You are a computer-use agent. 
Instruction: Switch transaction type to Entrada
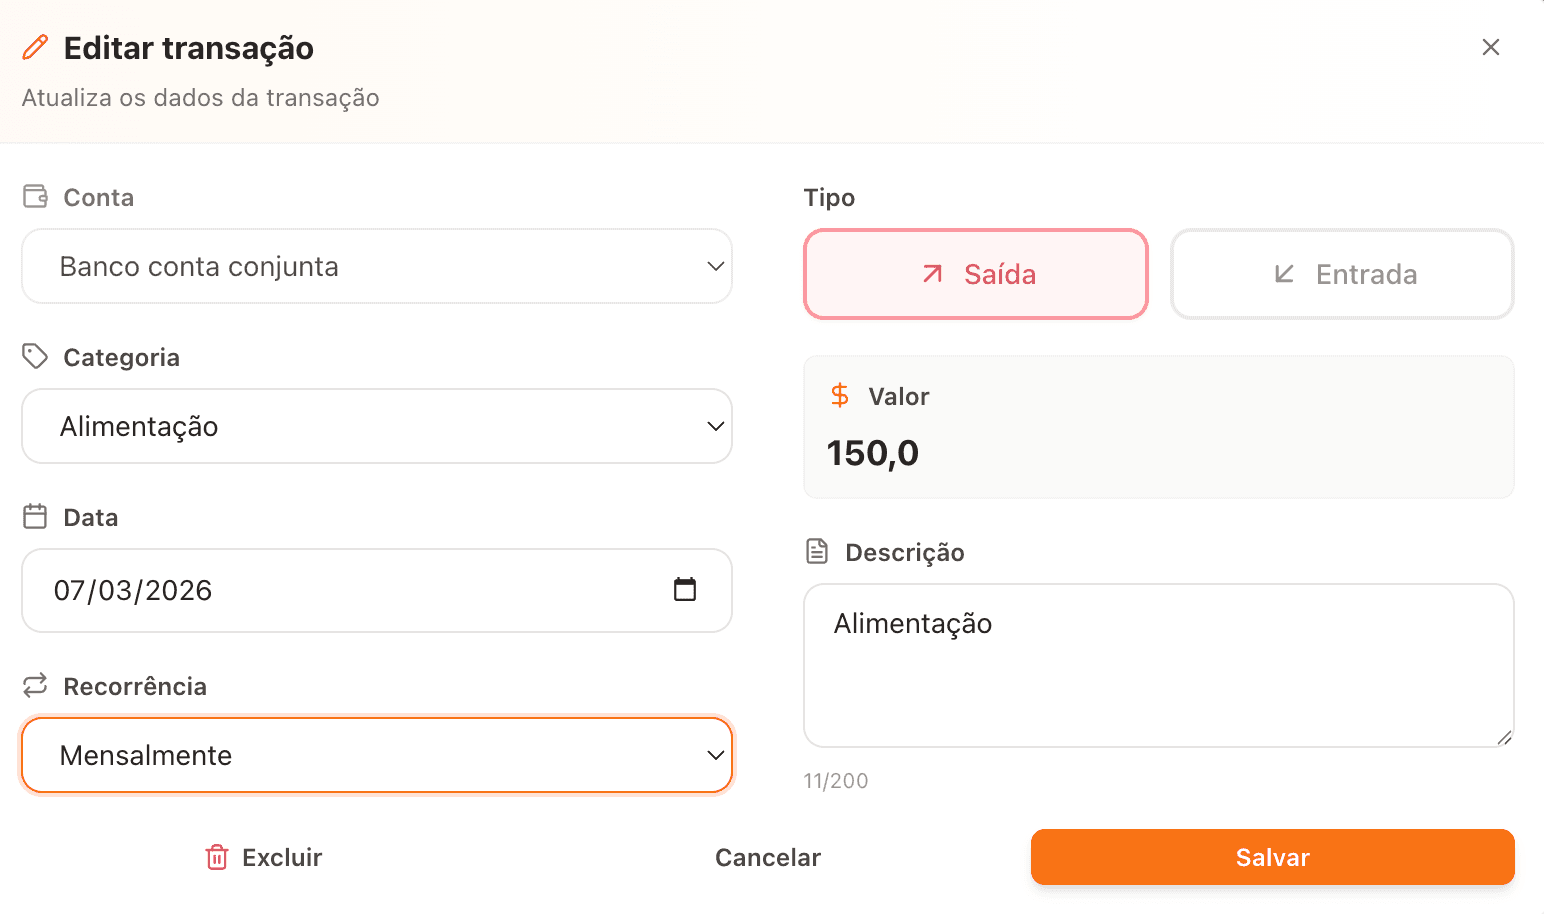[1341, 274]
